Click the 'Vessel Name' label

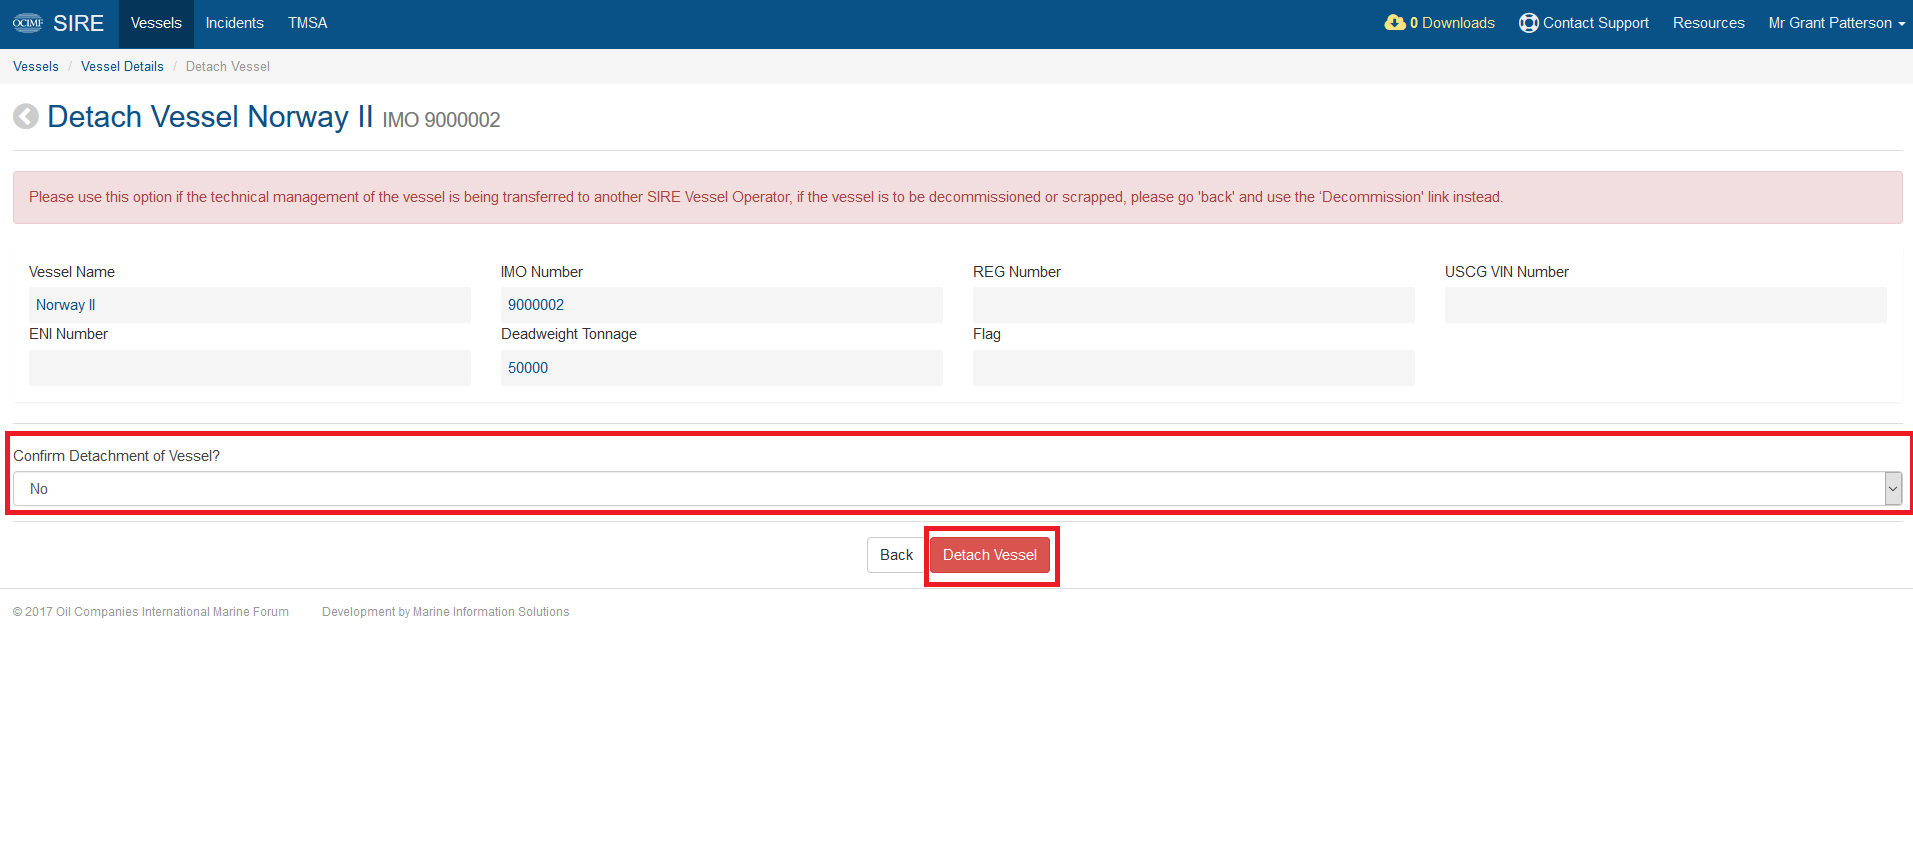(72, 272)
